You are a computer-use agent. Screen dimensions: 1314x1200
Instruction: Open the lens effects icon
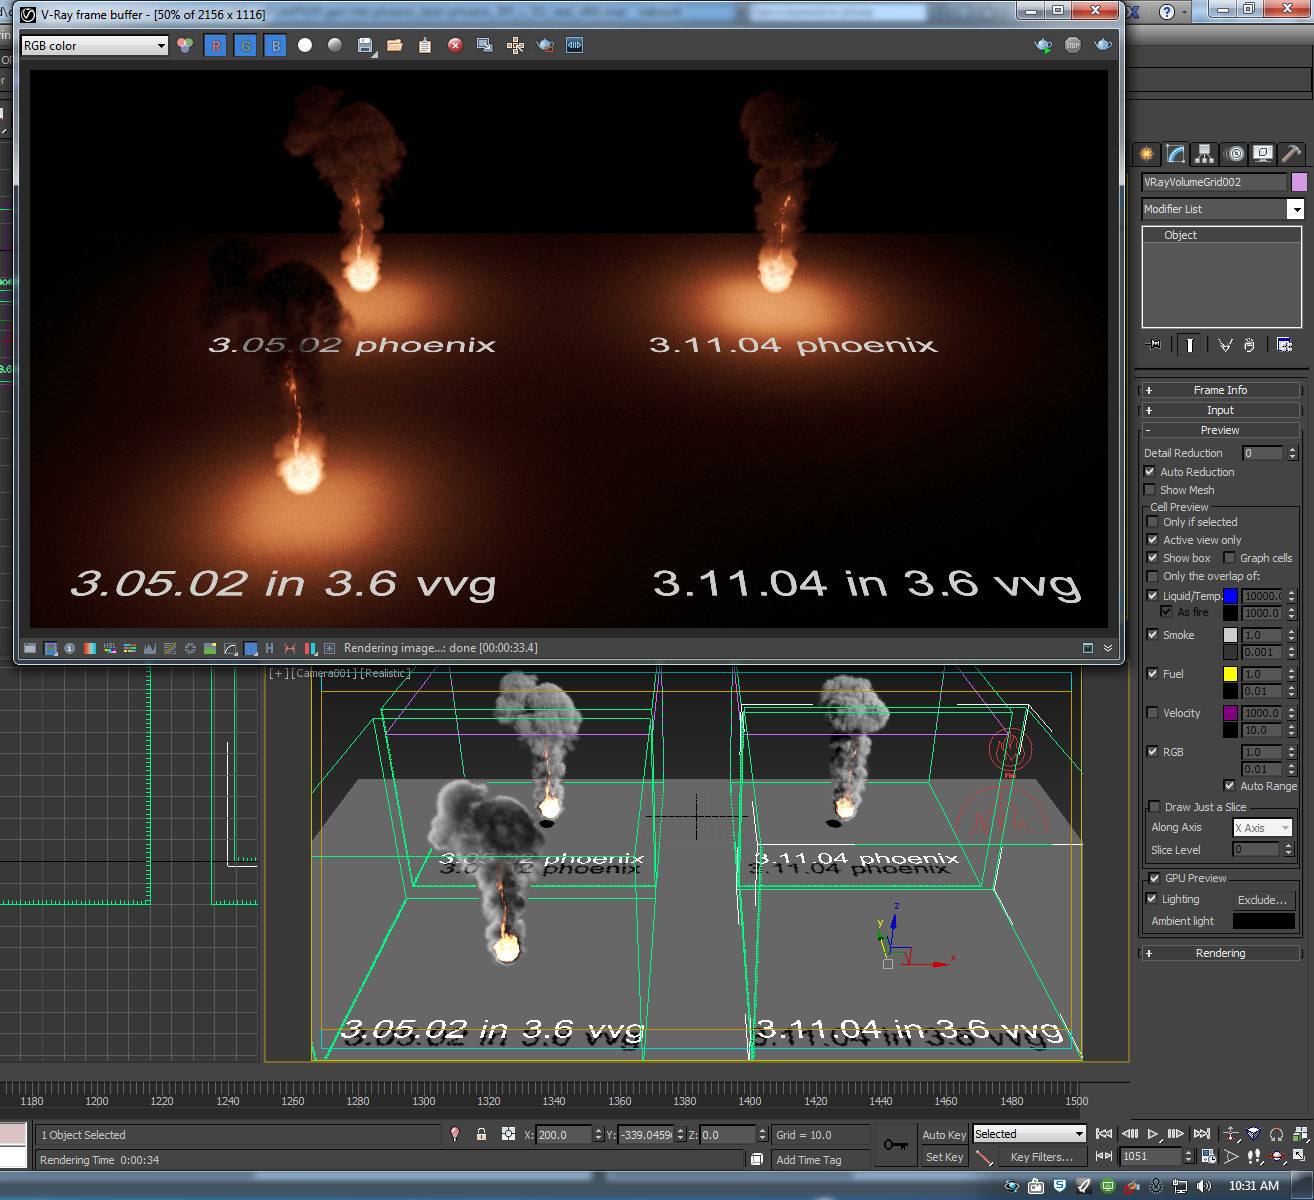click(x=330, y=648)
